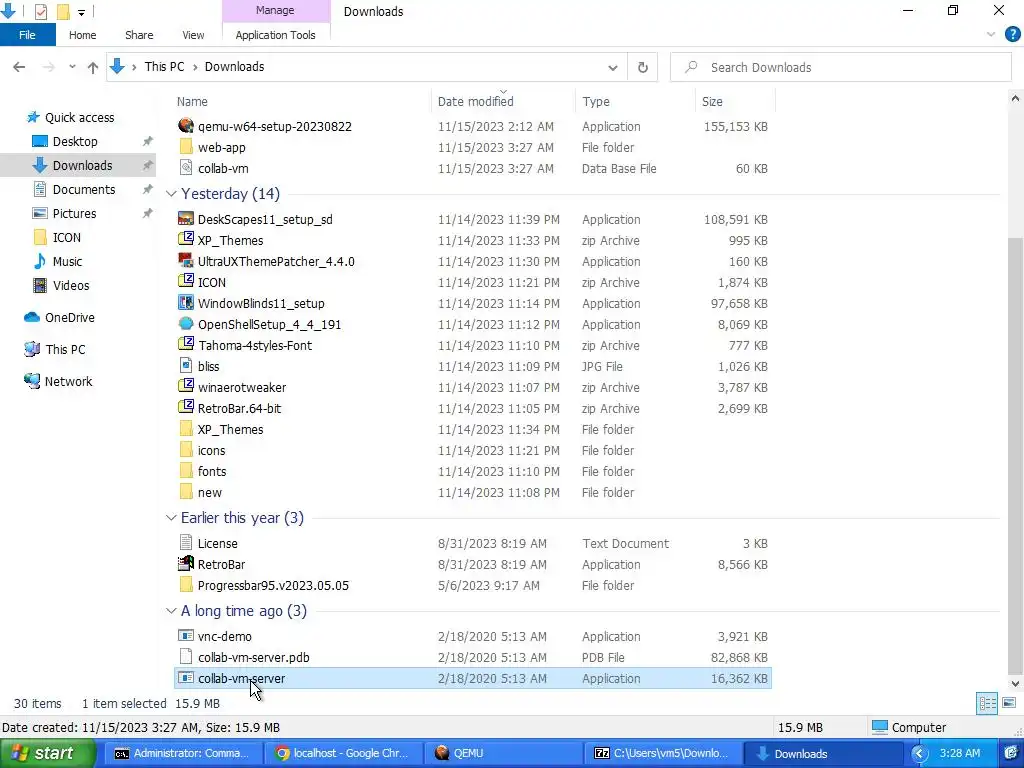1024x768 pixels.
Task: Open Administrator: Command Prompt taskbar button
Action: point(182,753)
